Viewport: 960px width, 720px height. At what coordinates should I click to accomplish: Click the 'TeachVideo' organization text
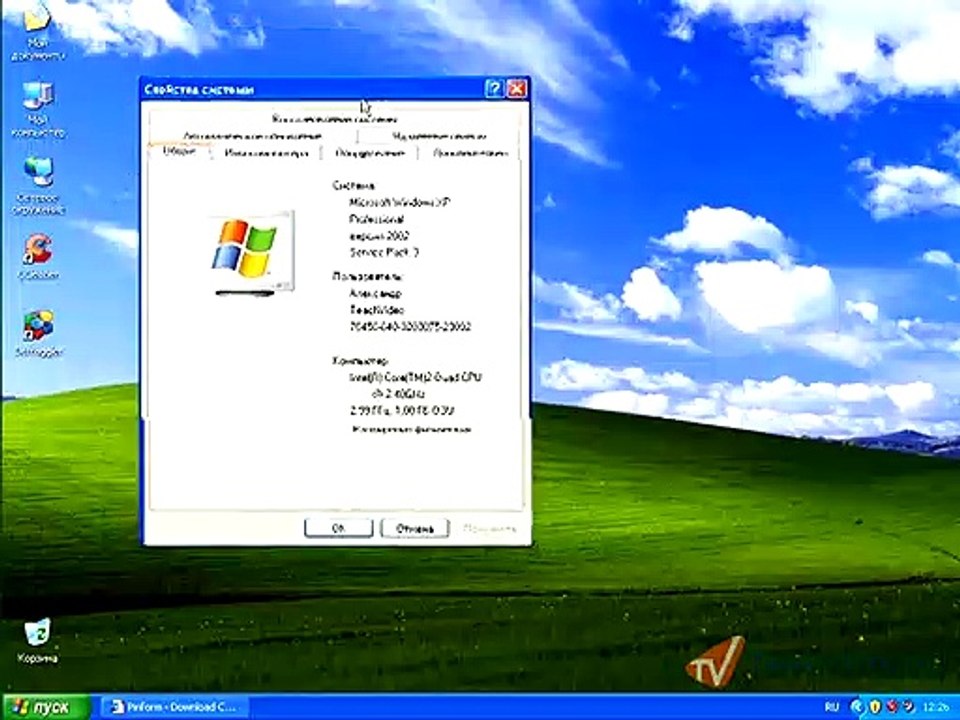(377, 310)
